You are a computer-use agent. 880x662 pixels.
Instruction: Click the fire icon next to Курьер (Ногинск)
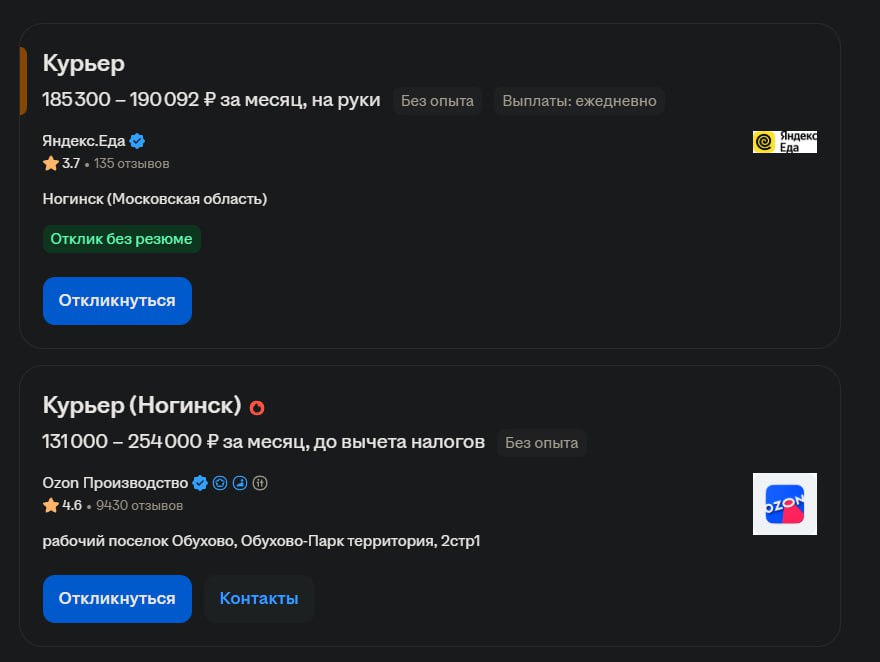click(257, 407)
